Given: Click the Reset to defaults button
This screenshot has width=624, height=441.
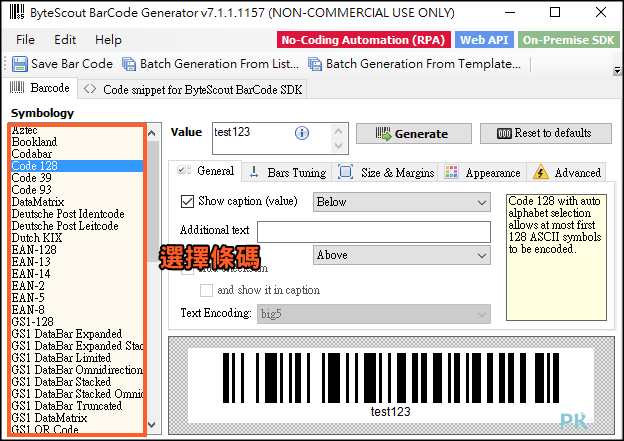Looking at the screenshot, I should (546, 133).
